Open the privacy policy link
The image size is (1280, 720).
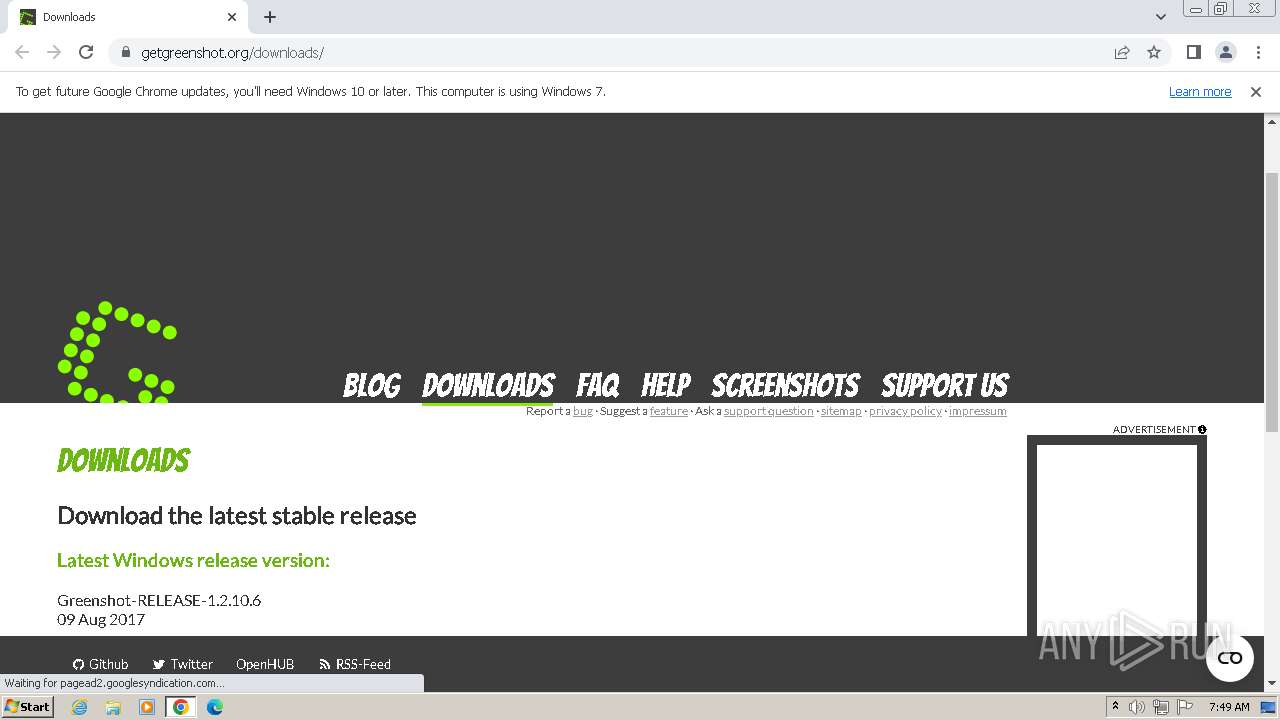pyautogui.click(x=905, y=411)
